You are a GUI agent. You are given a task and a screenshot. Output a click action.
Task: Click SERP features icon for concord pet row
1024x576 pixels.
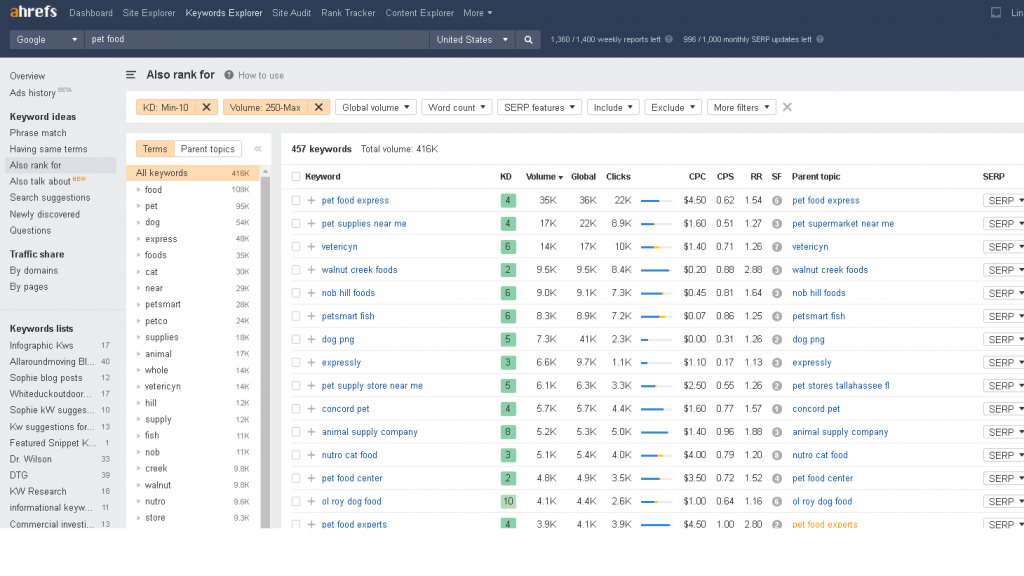(x=776, y=409)
